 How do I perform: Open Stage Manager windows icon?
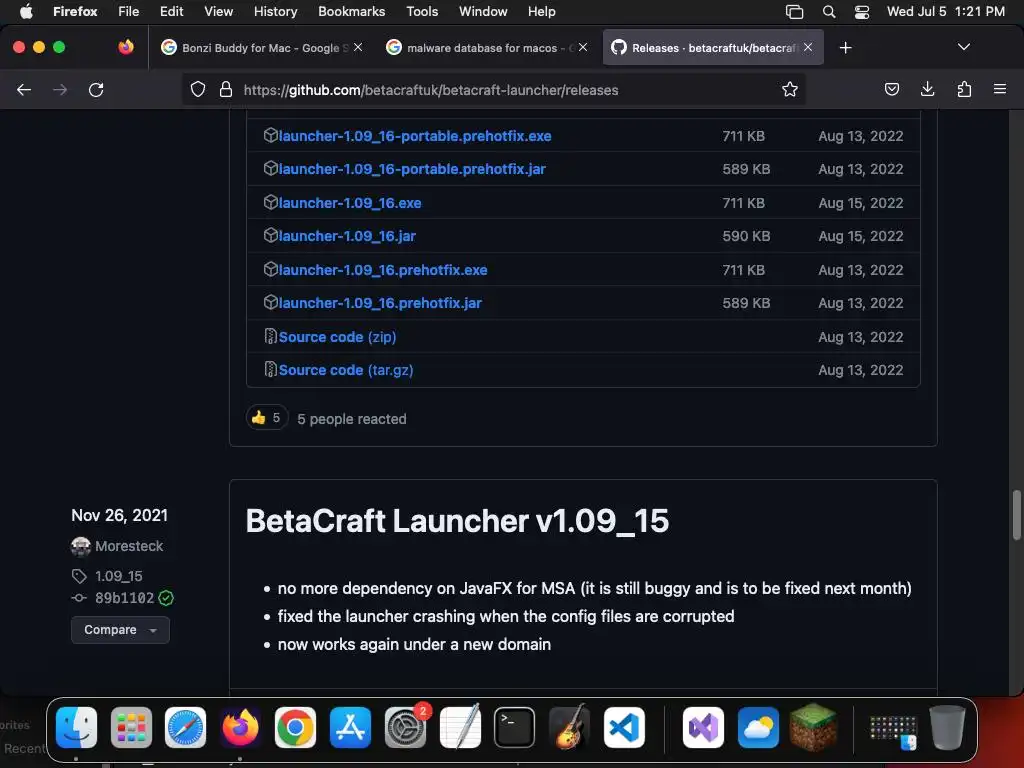[x=794, y=11]
